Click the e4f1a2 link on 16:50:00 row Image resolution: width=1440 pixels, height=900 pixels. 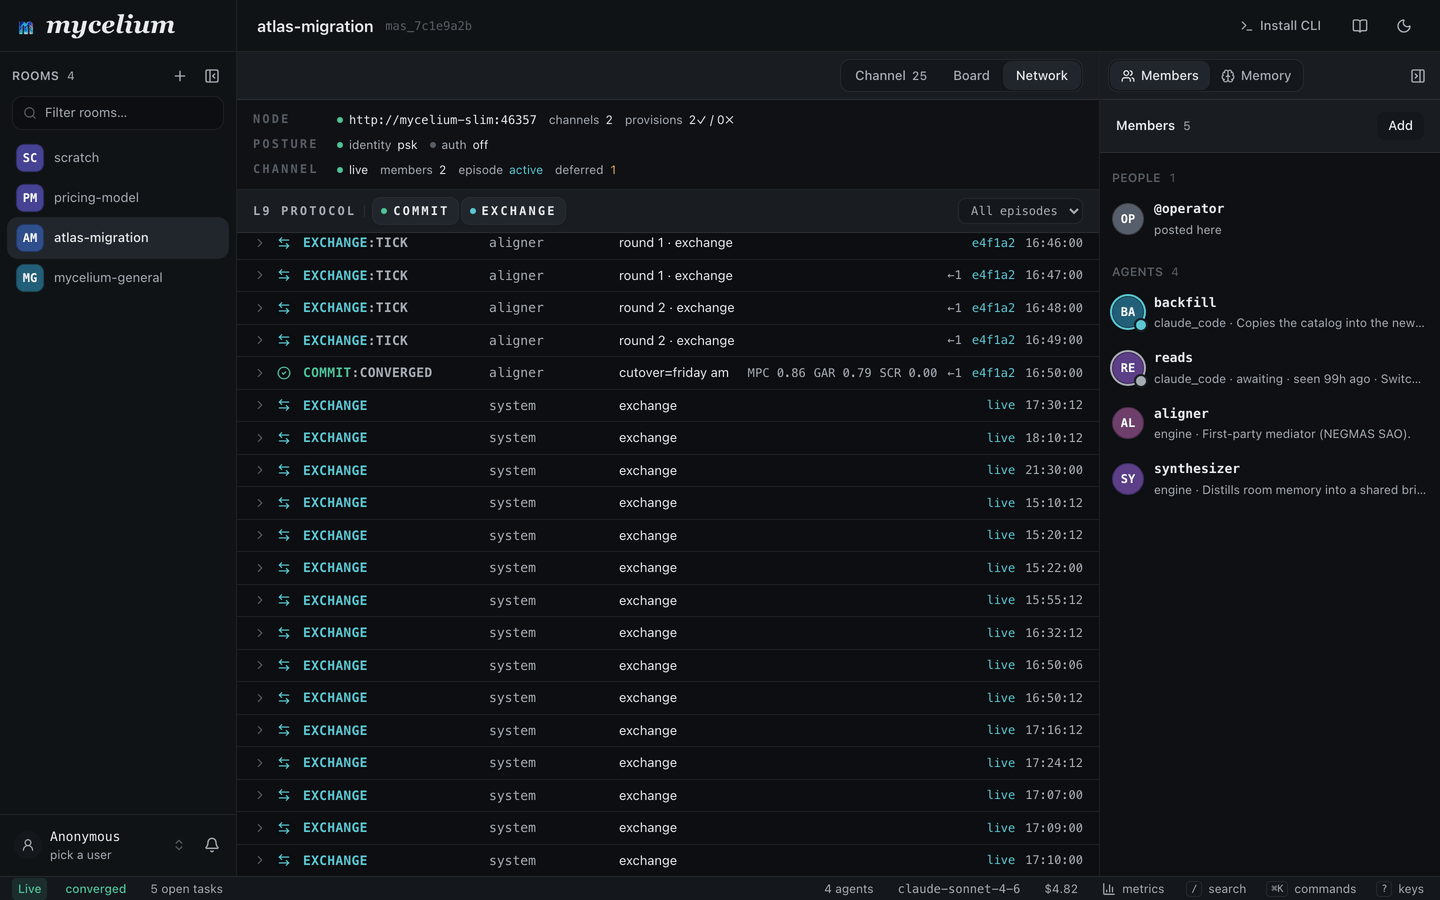pyautogui.click(x=993, y=373)
